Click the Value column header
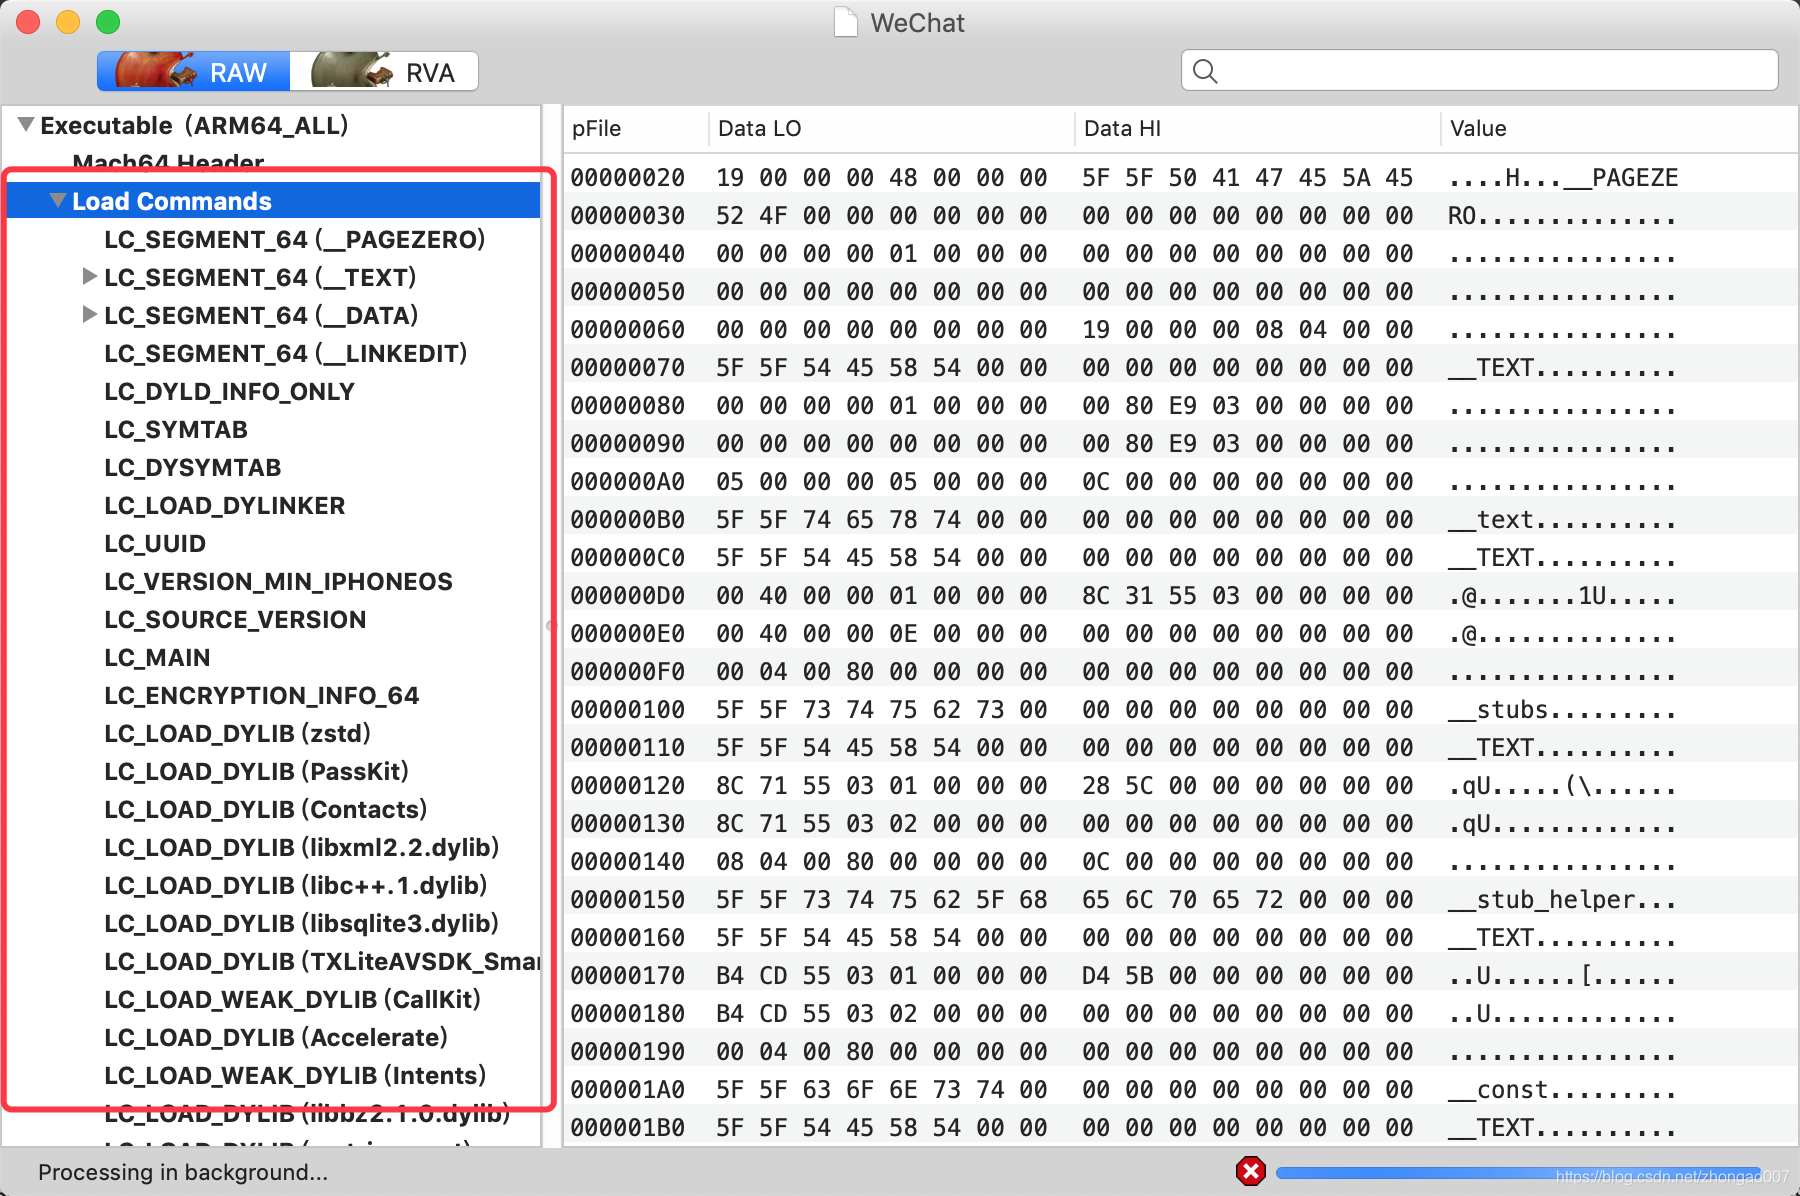 pos(1619,128)
